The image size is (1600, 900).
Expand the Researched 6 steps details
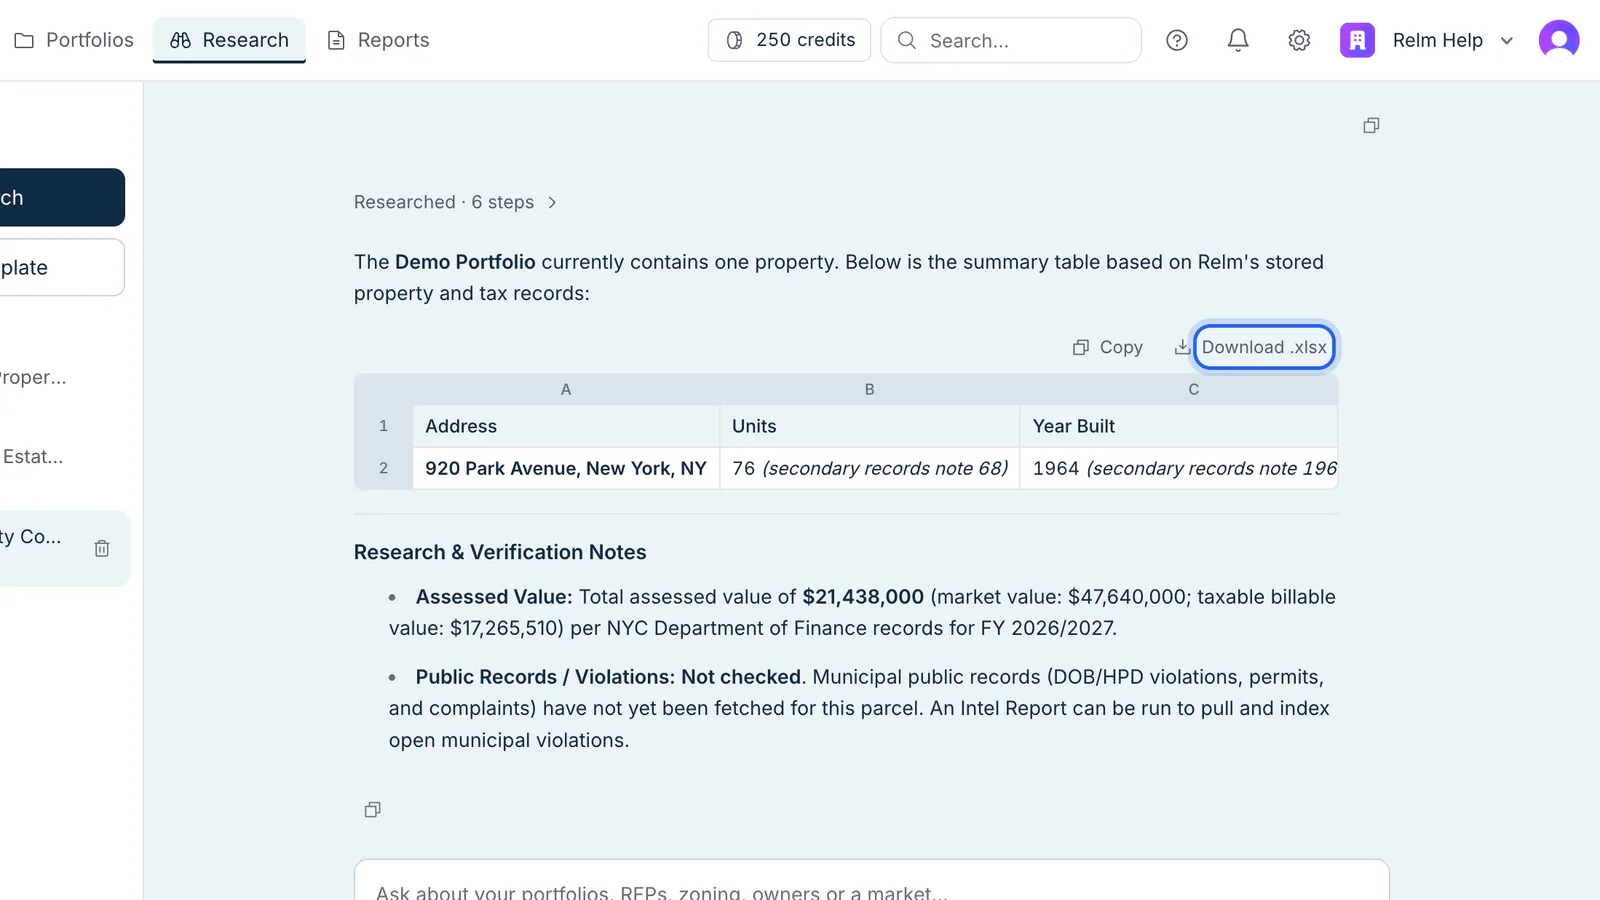tap(455, 202)
